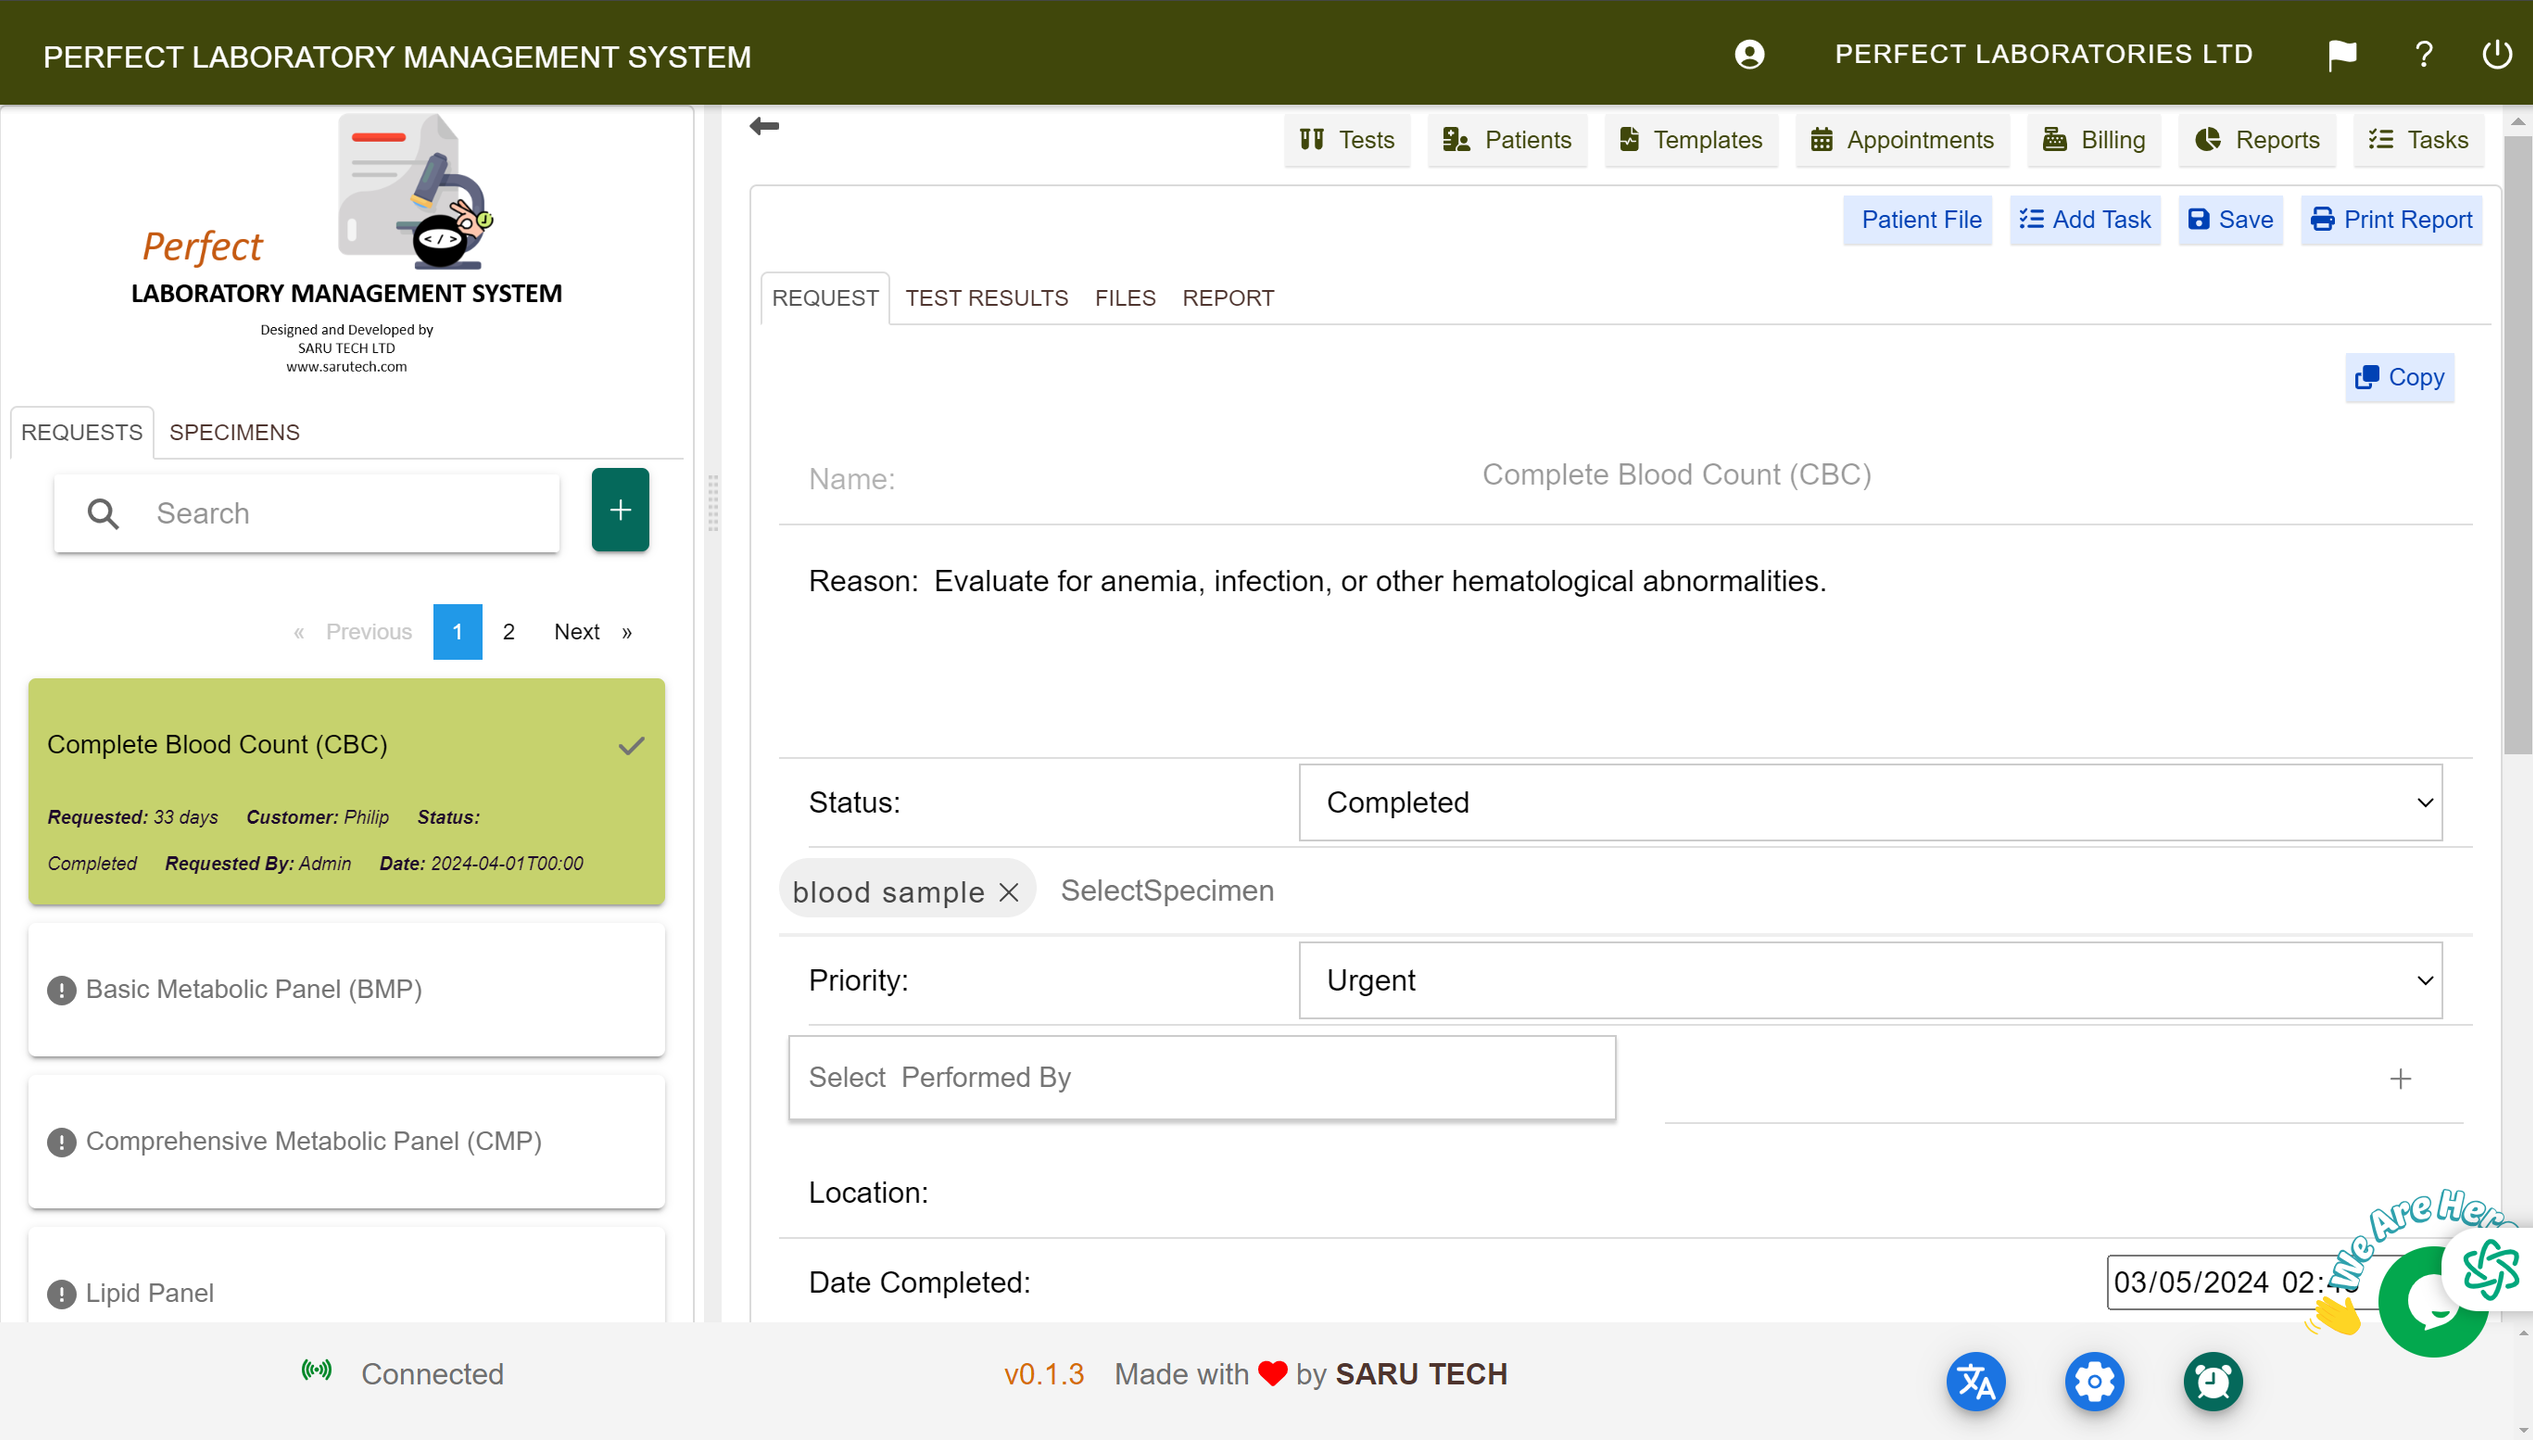Viewport: 2533px width, 1440px height.
Task: Open the Select Performed By combo box
Action: point(1201,1077)
